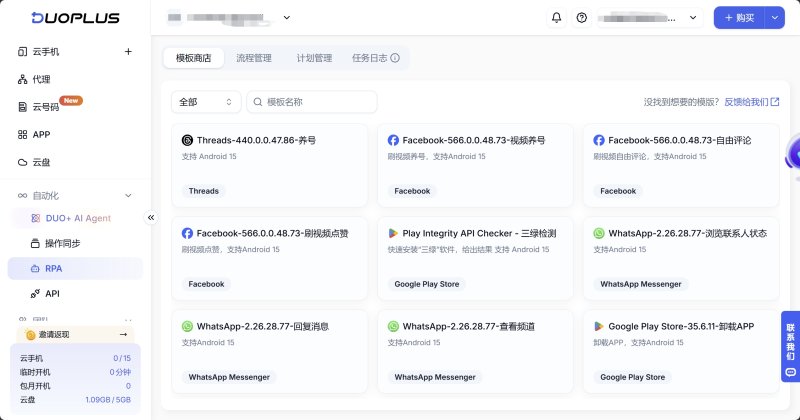Click info icon next to 任务日志
The width and height of the screenshot is (800, 420).
pos(395,58)
